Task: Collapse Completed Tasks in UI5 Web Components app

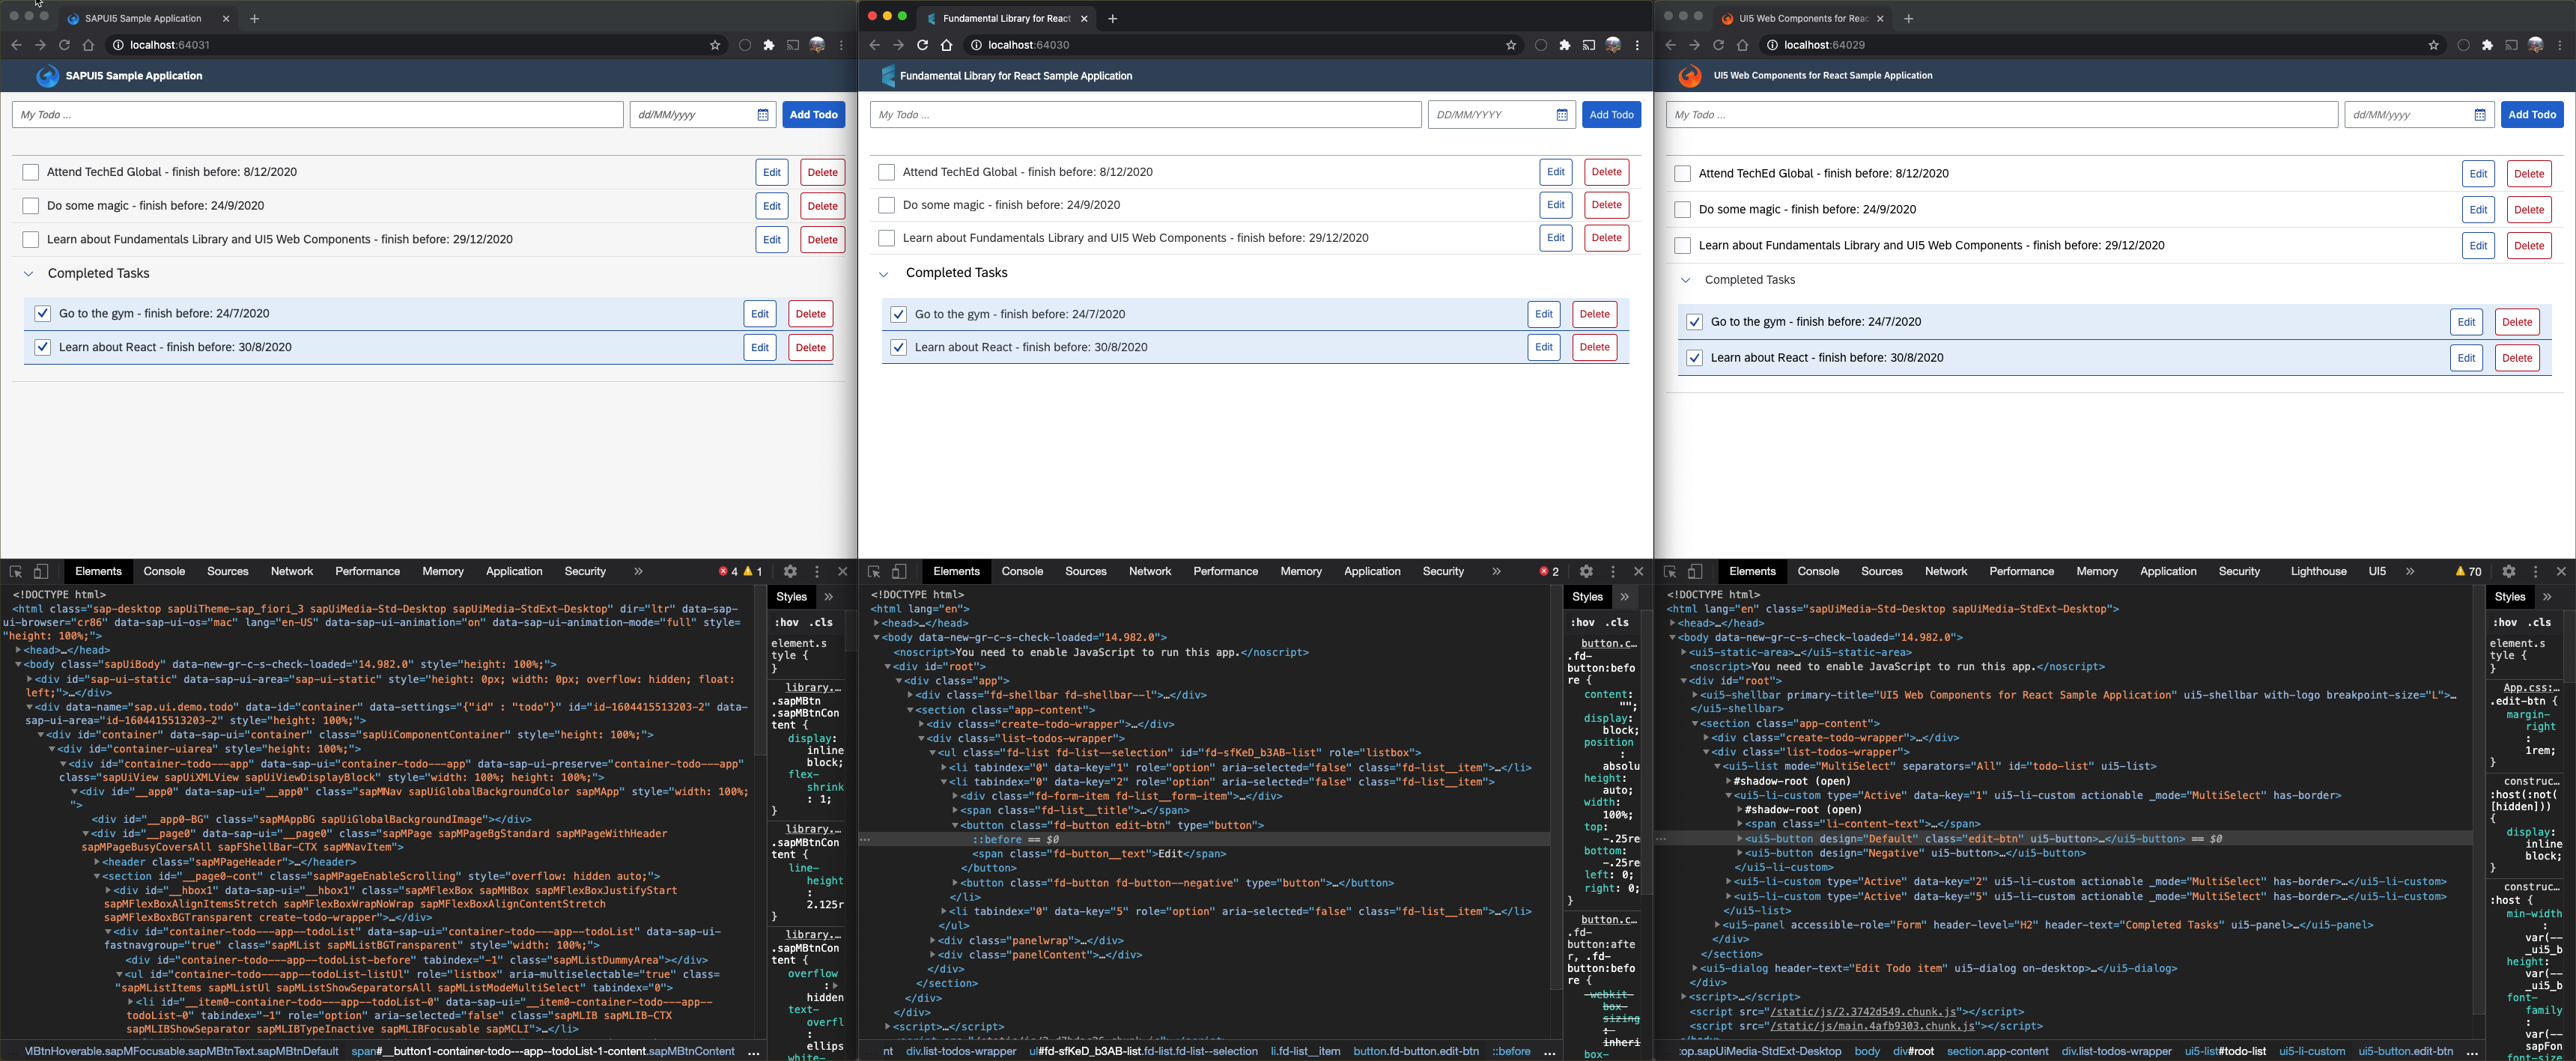Action: coord(1686,280)
